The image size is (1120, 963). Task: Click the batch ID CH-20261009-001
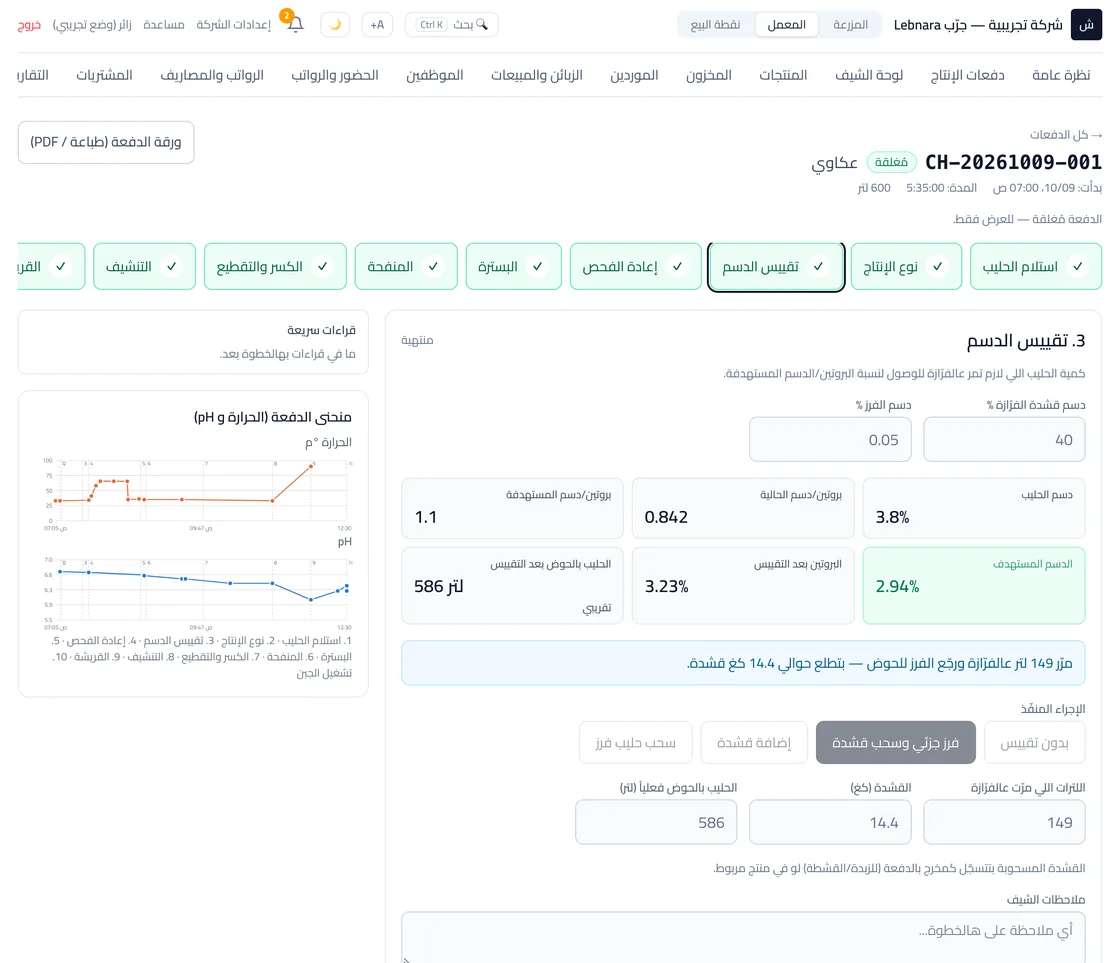coord(1013,162)
